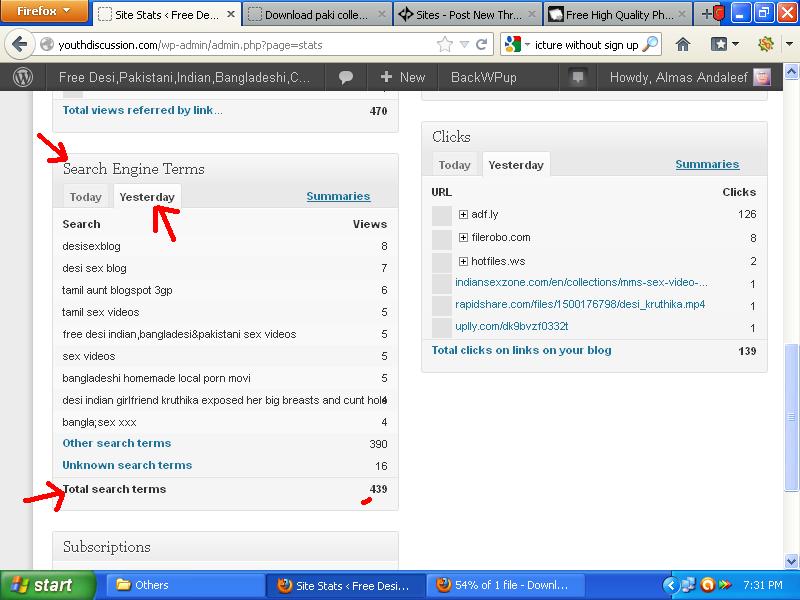
Task: Bookmark page with the star icon
Action: pos(446,45)
